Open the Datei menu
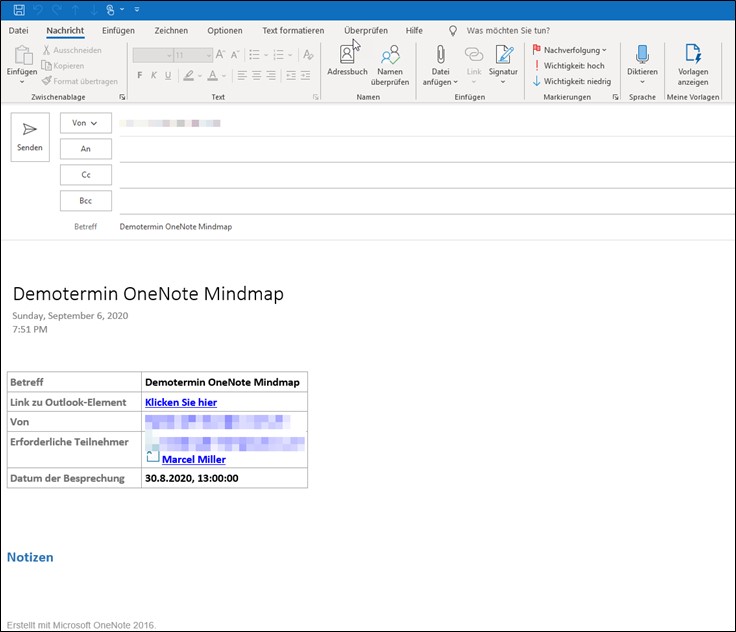The height and width of the screenshot is (632, 736). point(18,31)
